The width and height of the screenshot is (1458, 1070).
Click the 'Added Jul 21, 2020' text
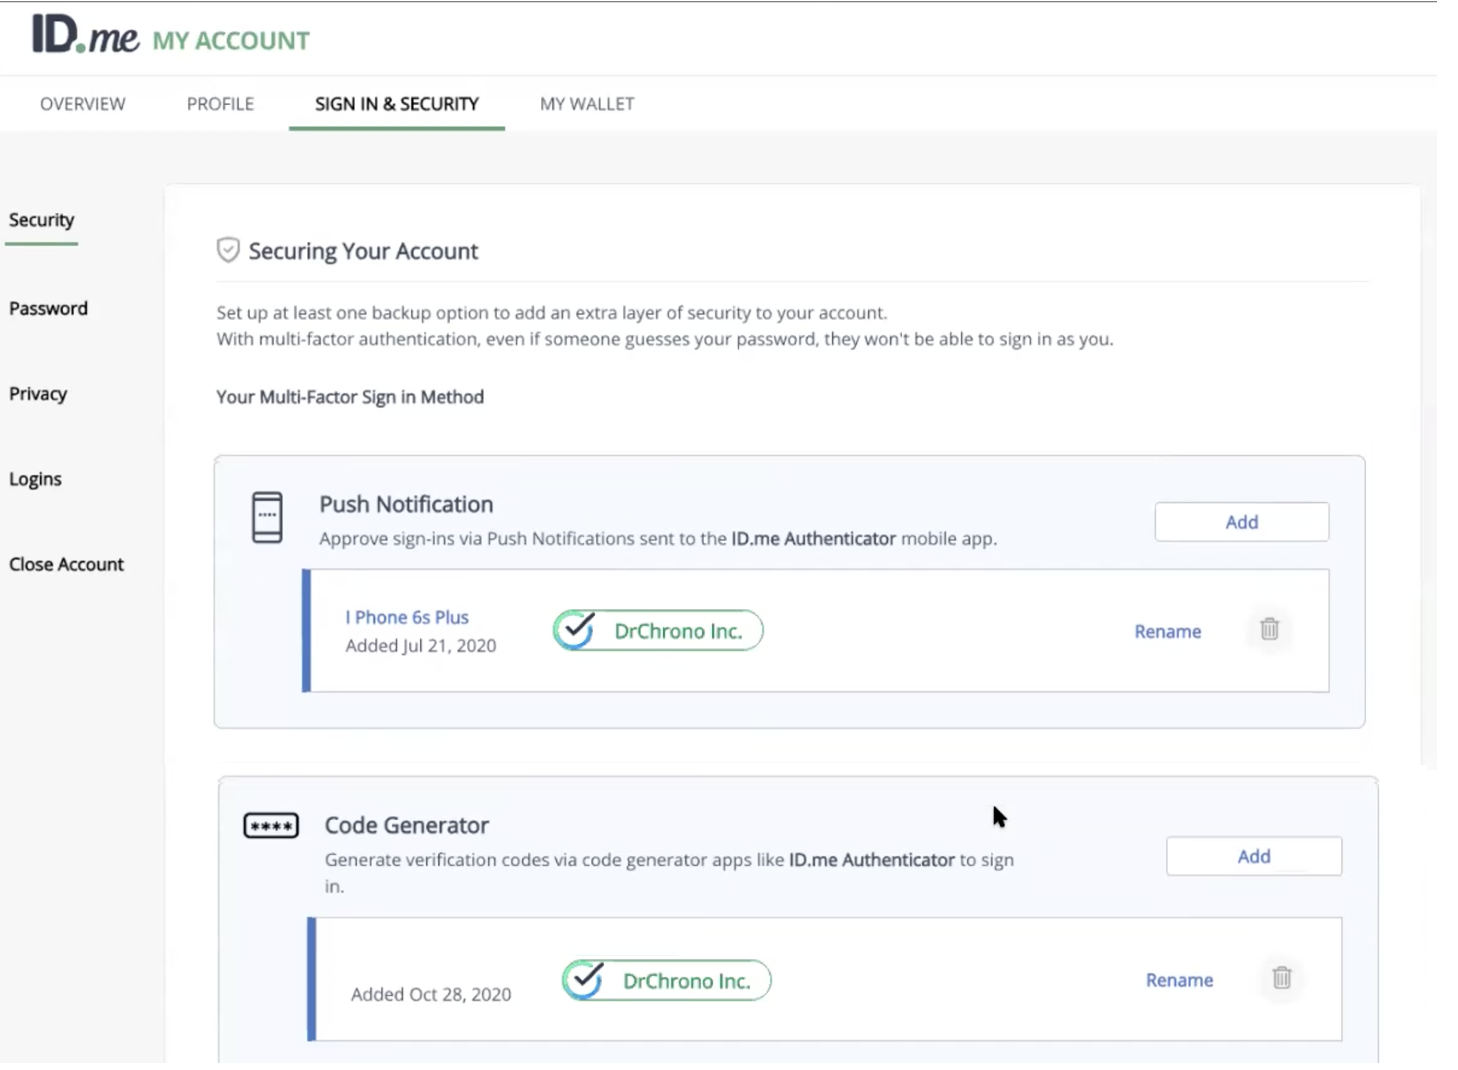[421, 646]
